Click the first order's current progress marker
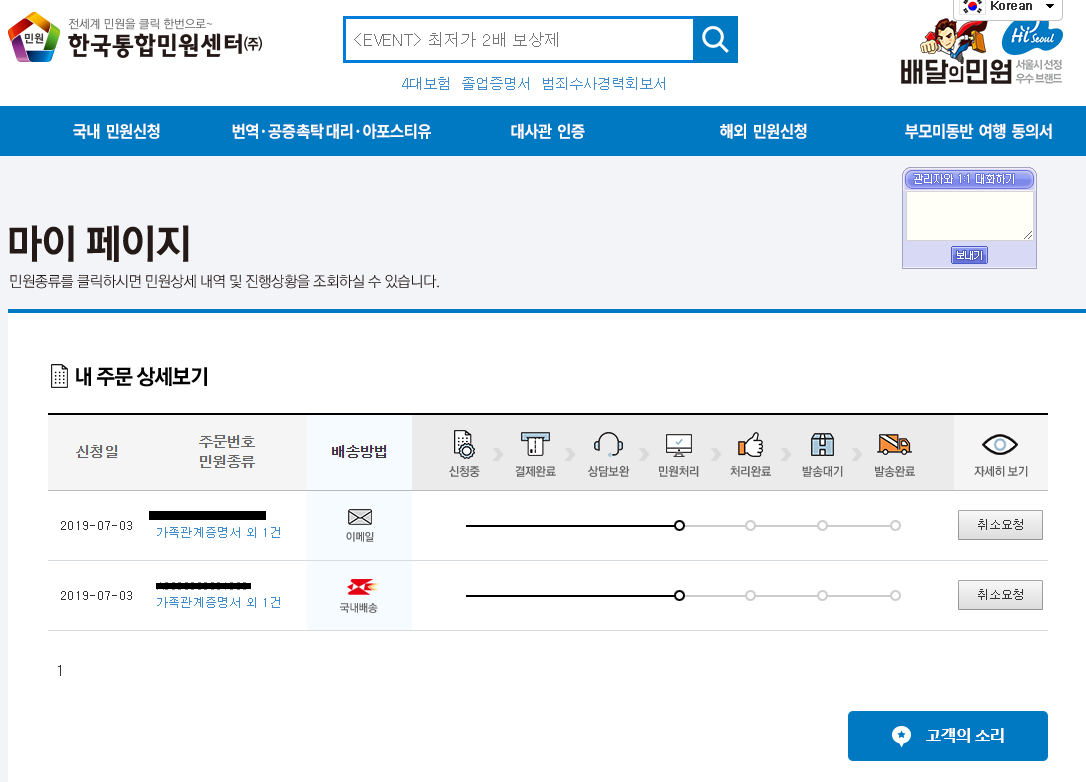Viewport: 1086px width, 782px height. pyautogui.click(x=679, y=525)
